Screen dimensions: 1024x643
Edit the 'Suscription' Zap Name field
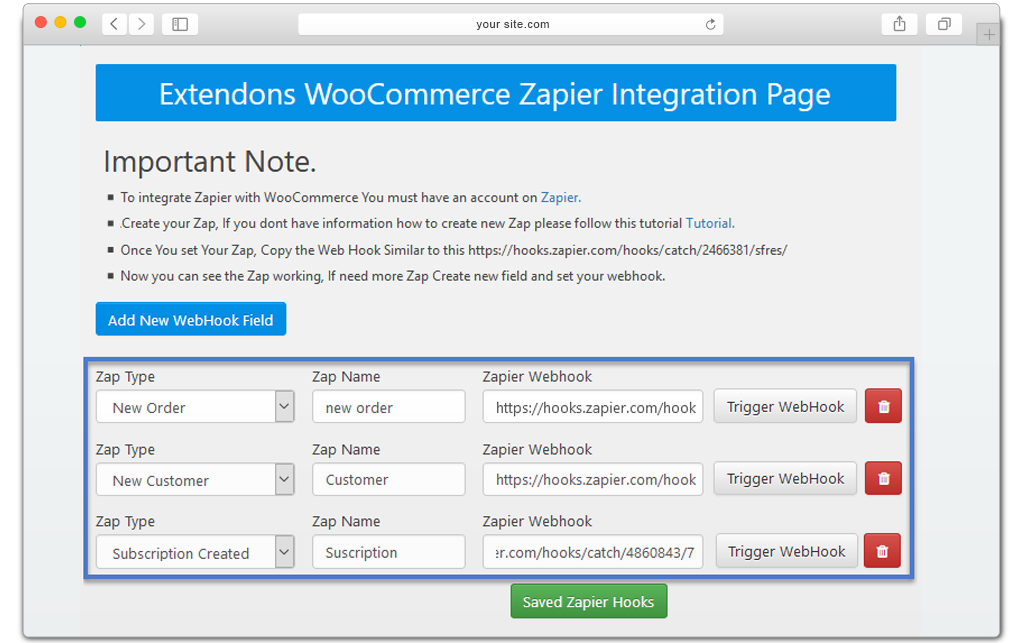[x=389, y=552]
